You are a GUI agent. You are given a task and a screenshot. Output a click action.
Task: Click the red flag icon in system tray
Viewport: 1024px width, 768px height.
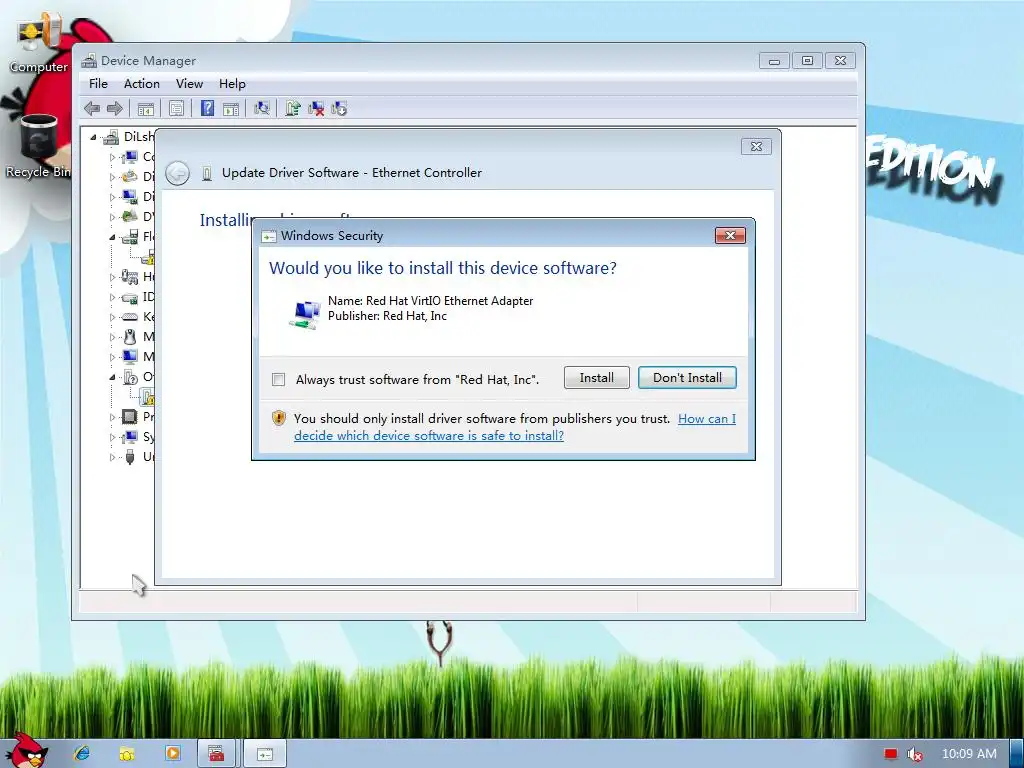pyautogui.click(x=891, y=754)
